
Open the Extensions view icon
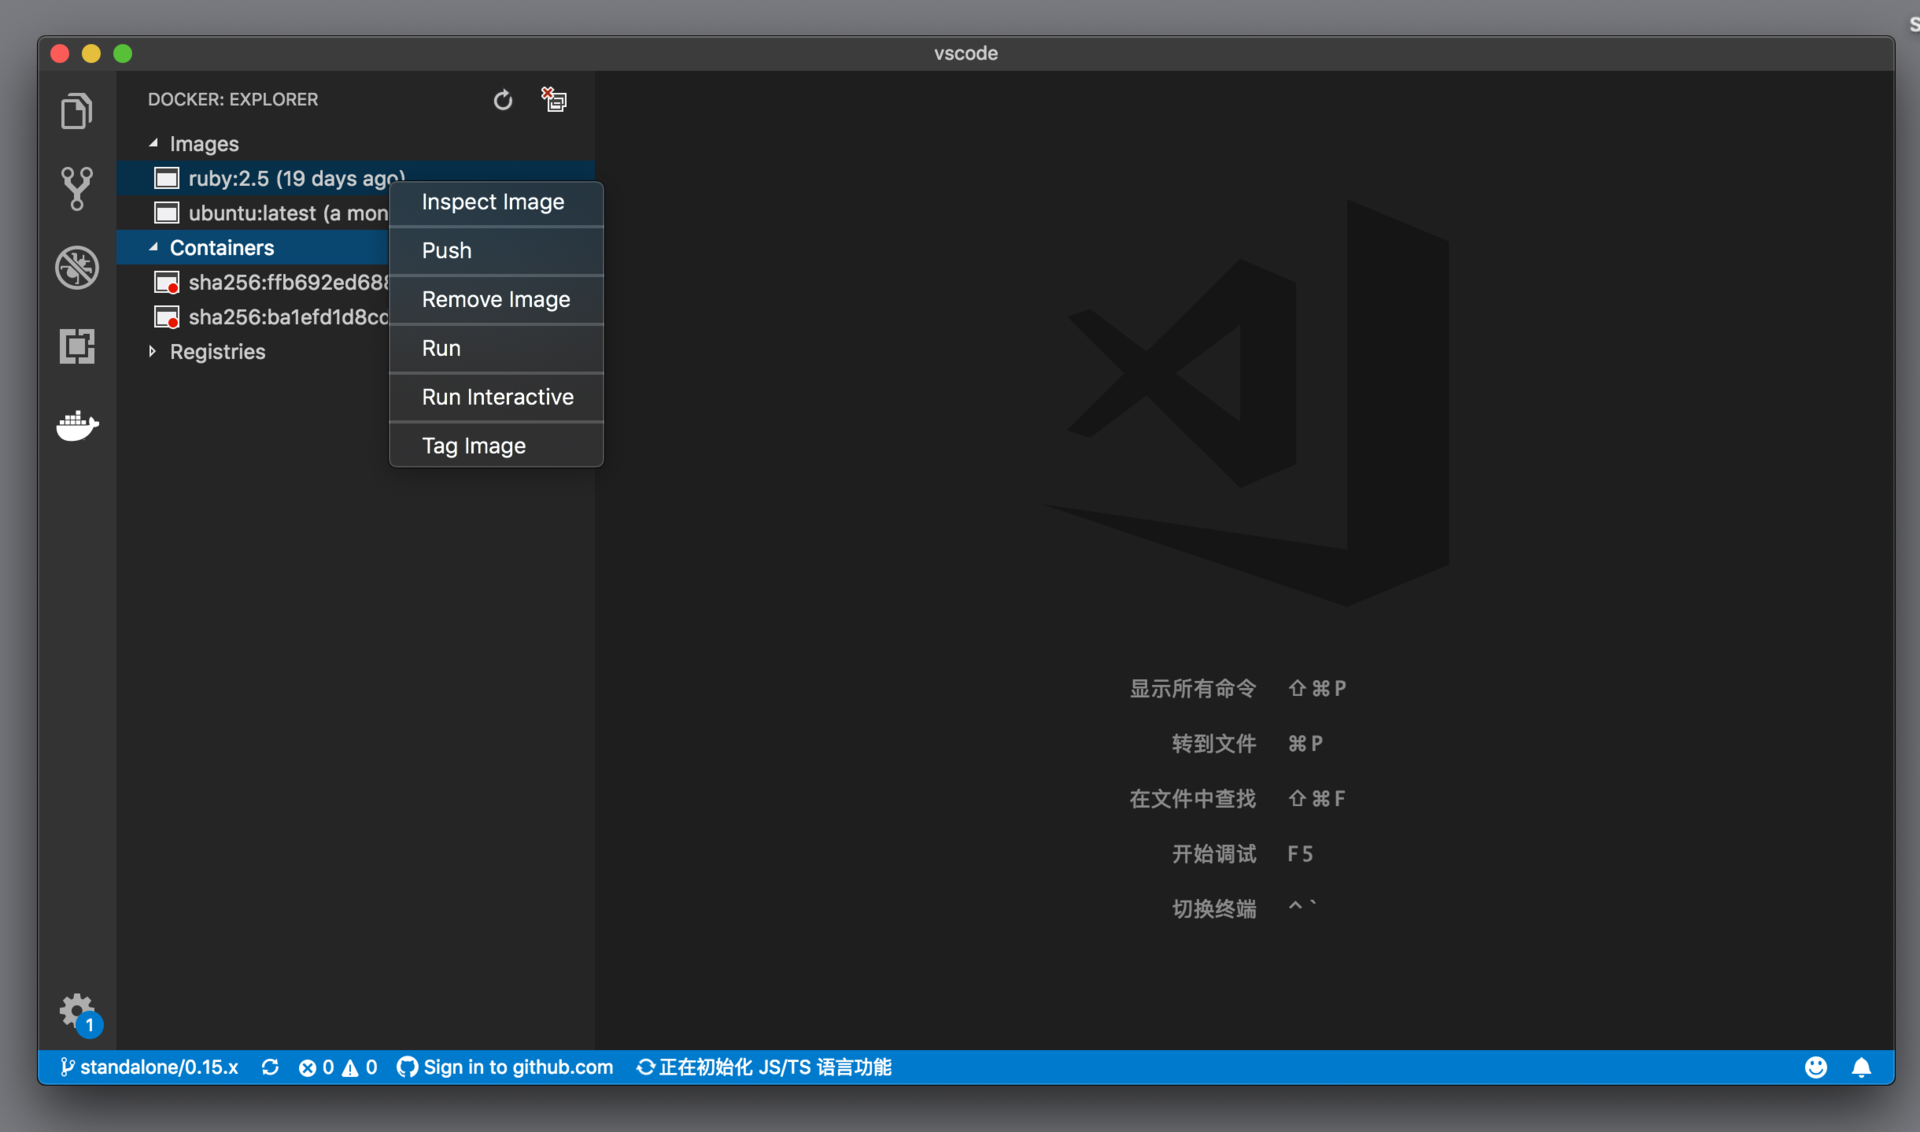click(76, 346)
